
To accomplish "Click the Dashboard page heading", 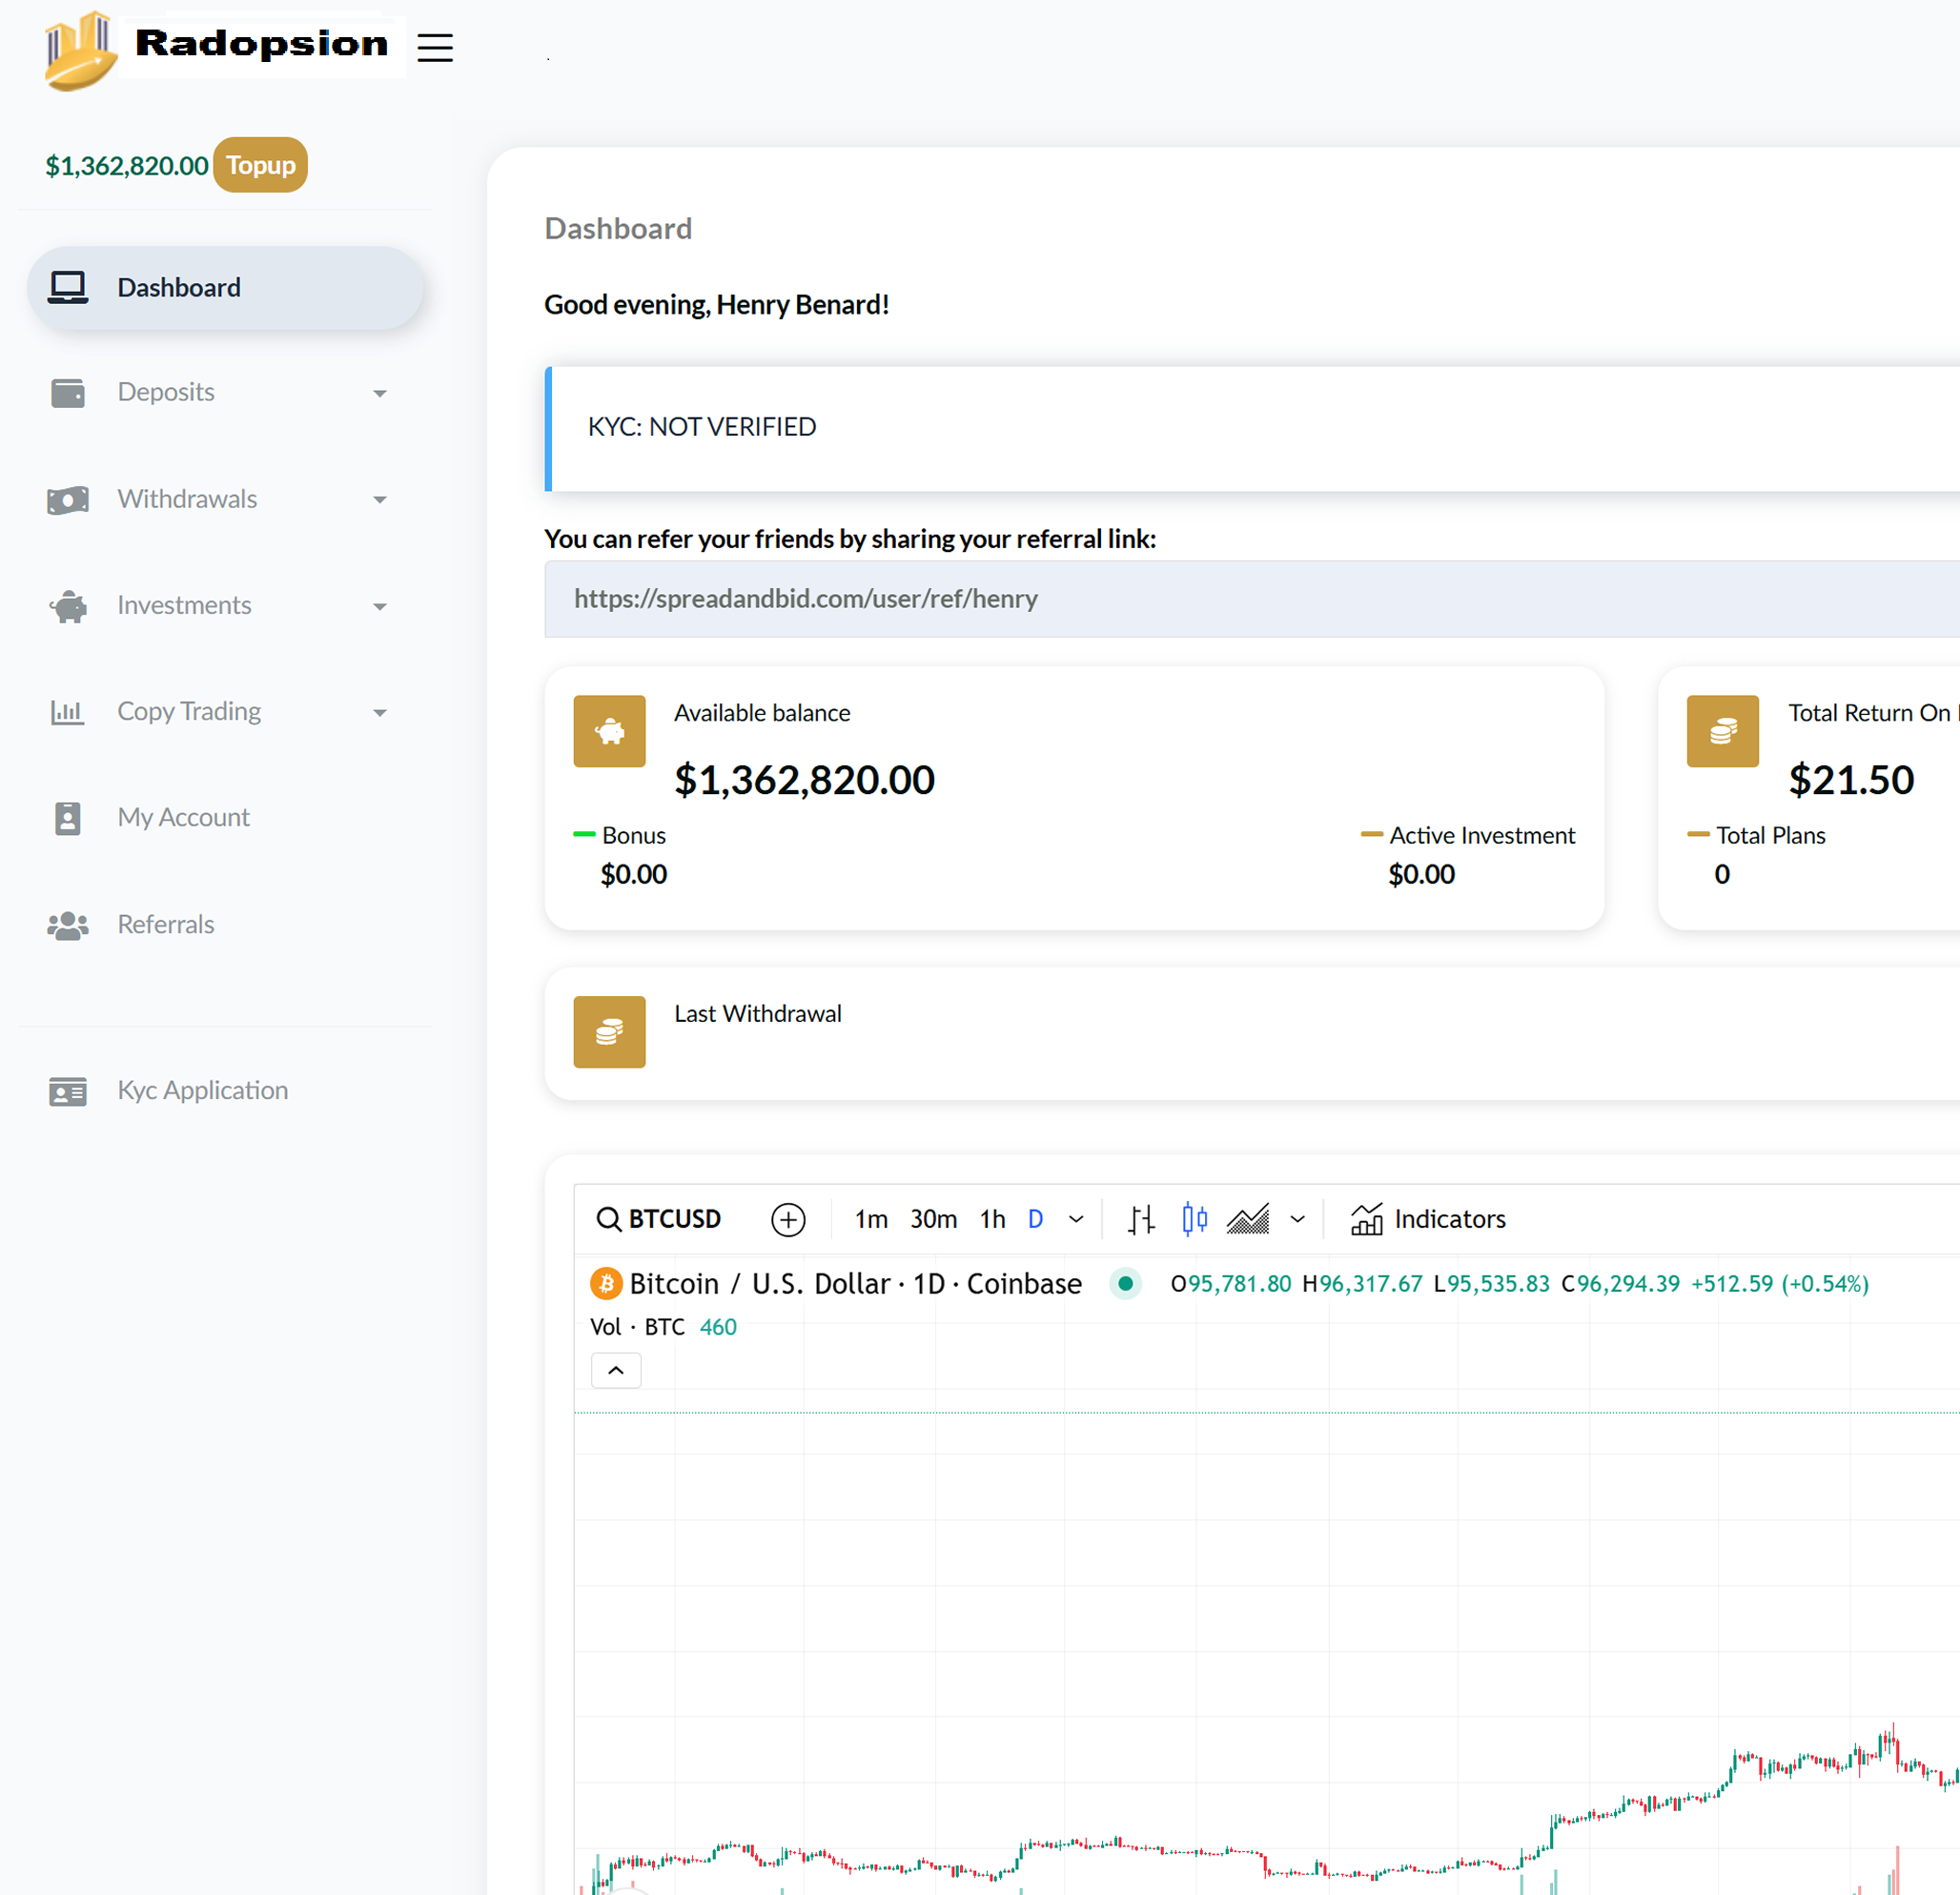I will point(618,229).
